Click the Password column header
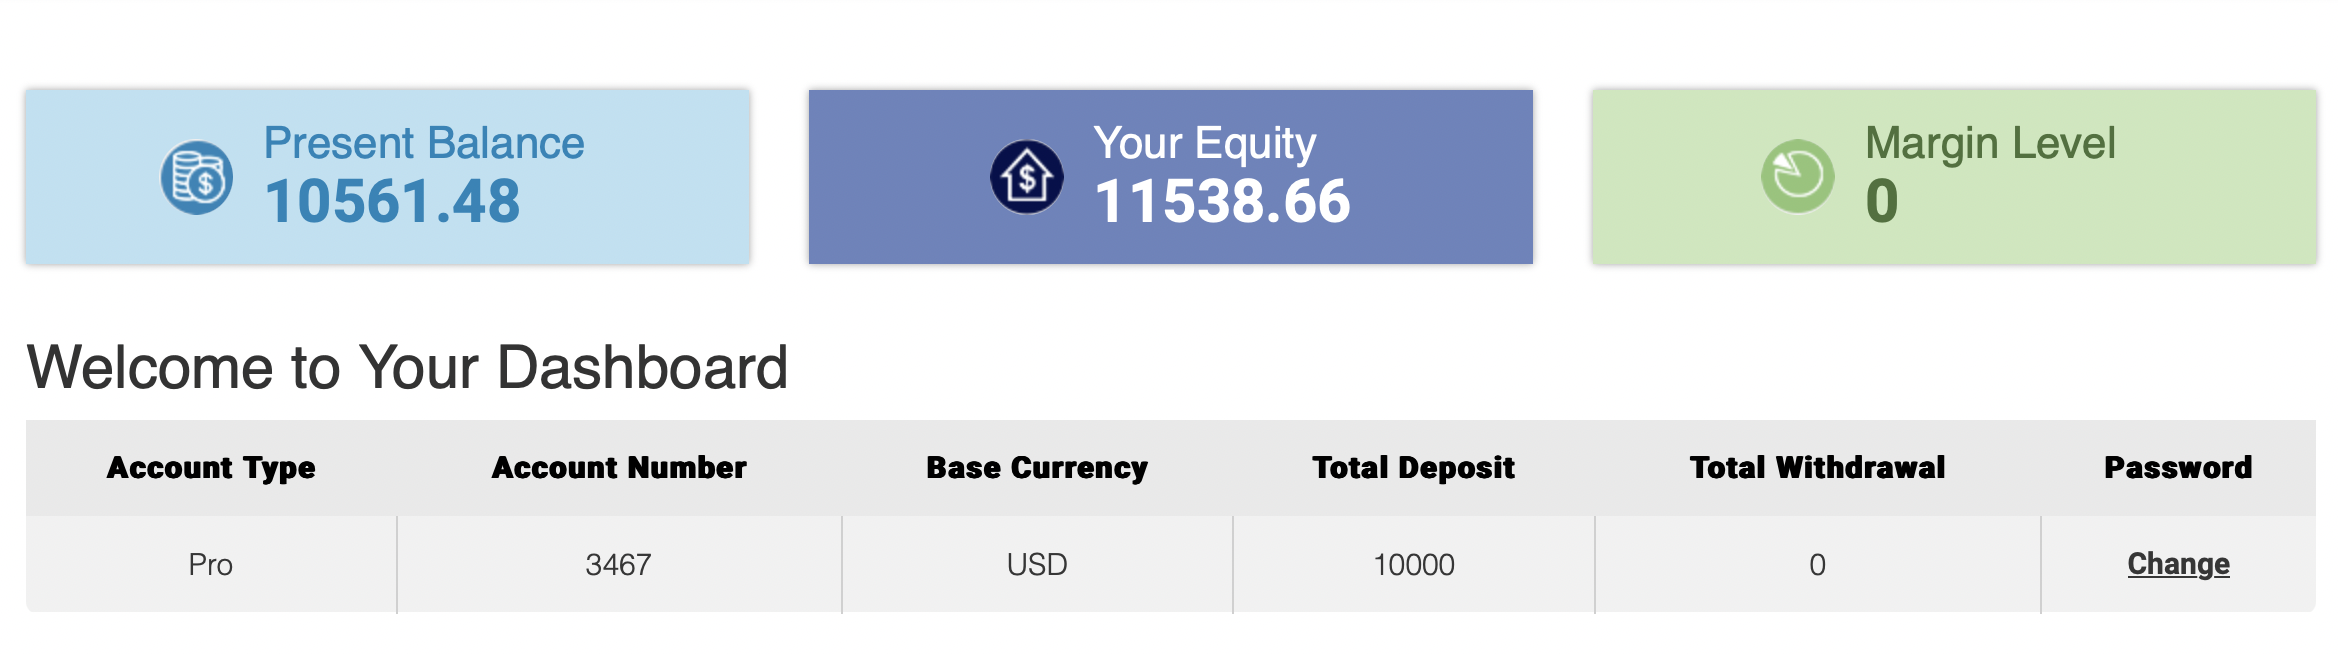The height and width of the screenshot is (654, 2338). [x=2178, y=467]
